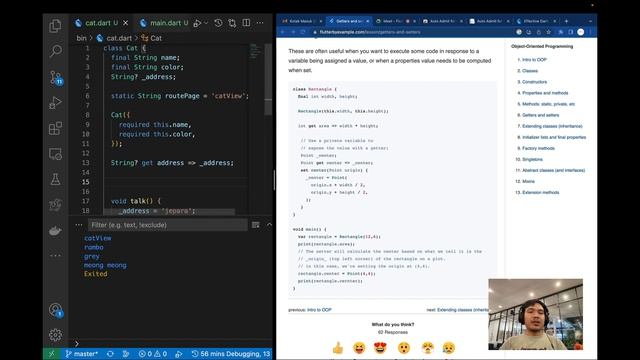Open Constructors lesson link

534,82
